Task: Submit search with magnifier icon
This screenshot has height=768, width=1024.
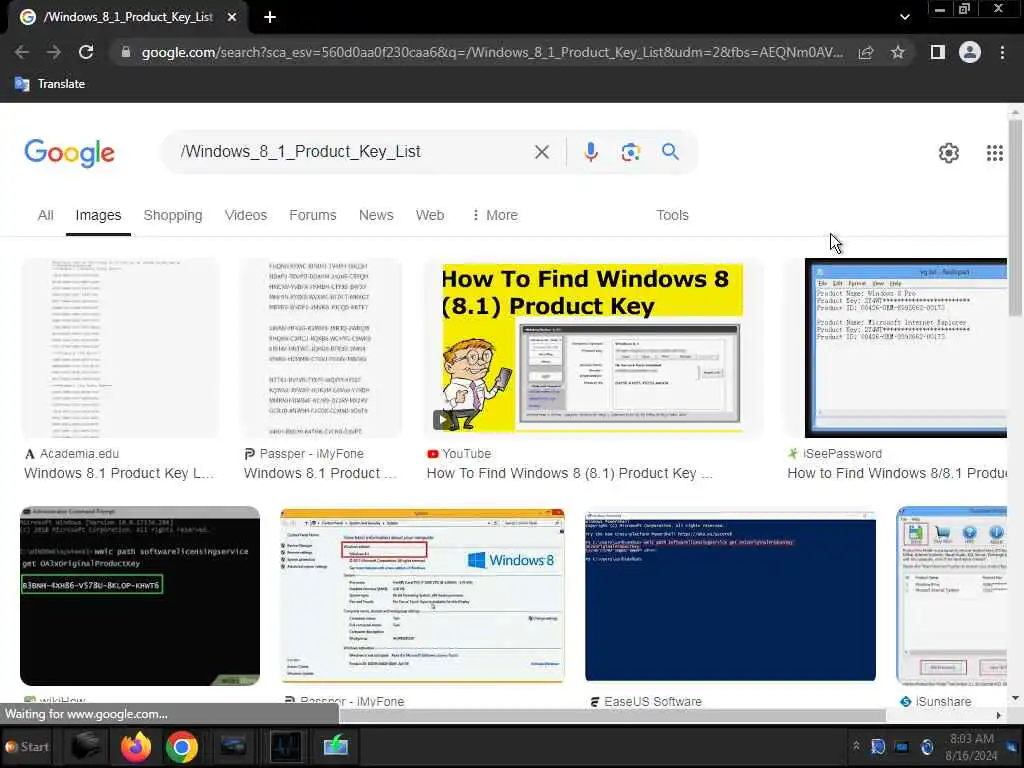Action: click(x=670, y=152)
